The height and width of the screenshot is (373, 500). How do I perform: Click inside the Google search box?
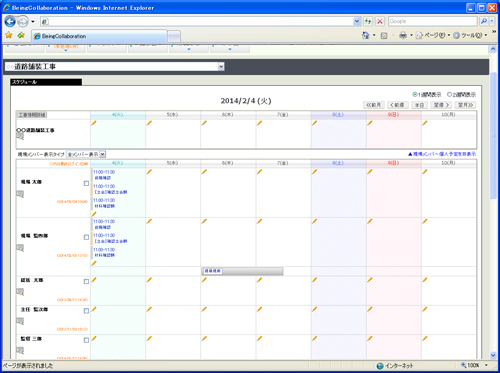pos(433,21)
